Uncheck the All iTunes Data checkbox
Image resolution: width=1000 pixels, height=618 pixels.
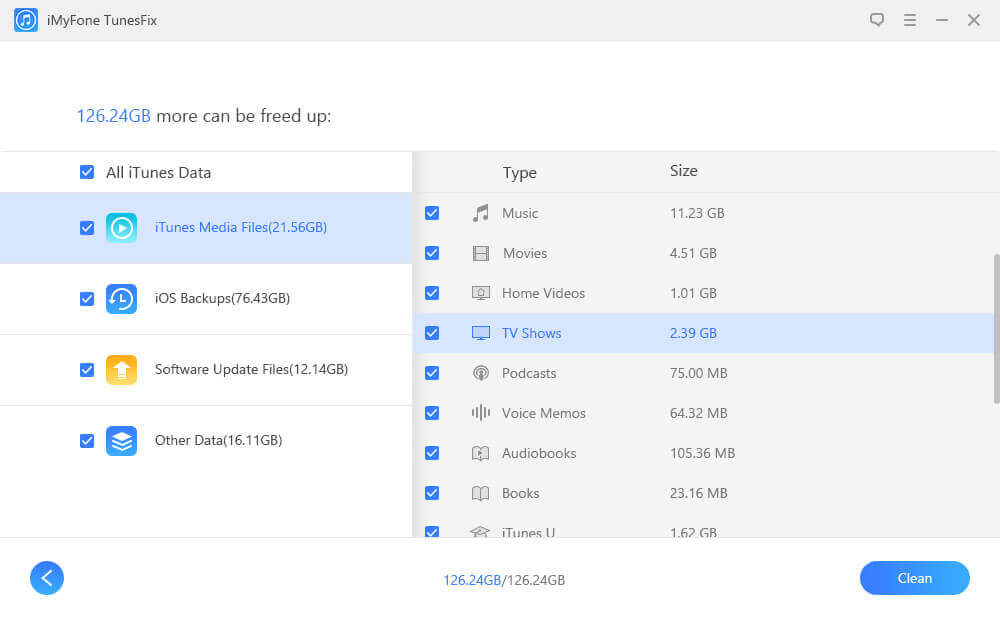[87, 172]
